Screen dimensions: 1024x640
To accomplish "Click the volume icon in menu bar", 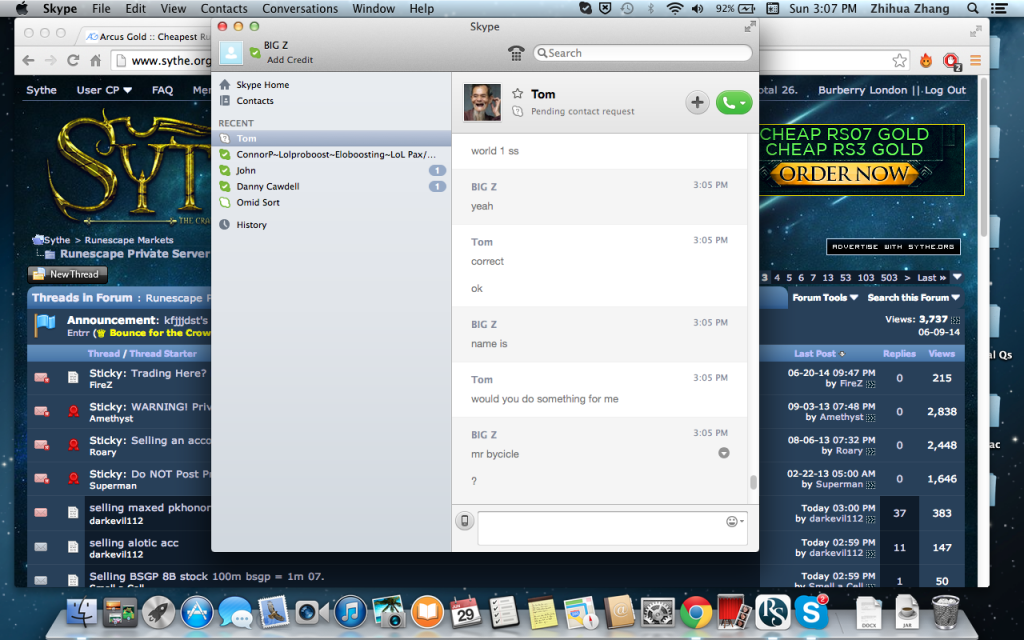I will 697,8.
